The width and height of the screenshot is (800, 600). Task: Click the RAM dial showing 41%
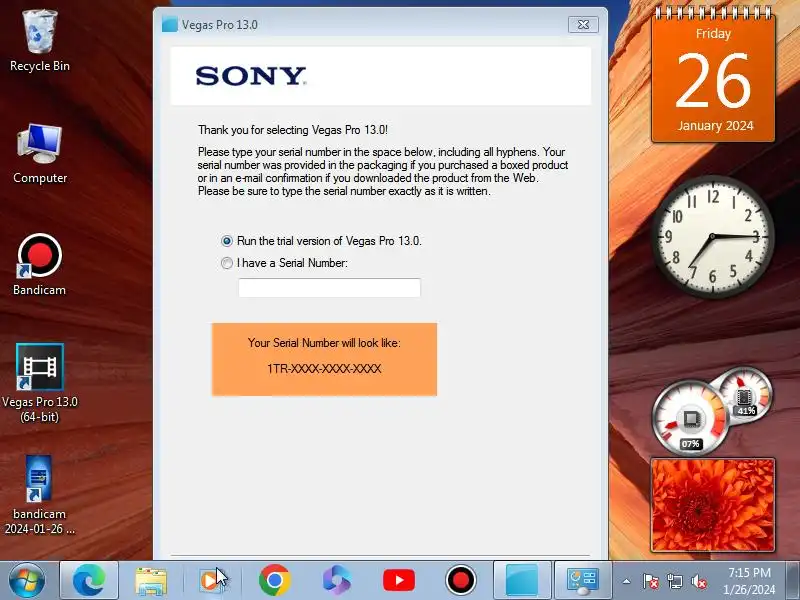pos(745,394)
